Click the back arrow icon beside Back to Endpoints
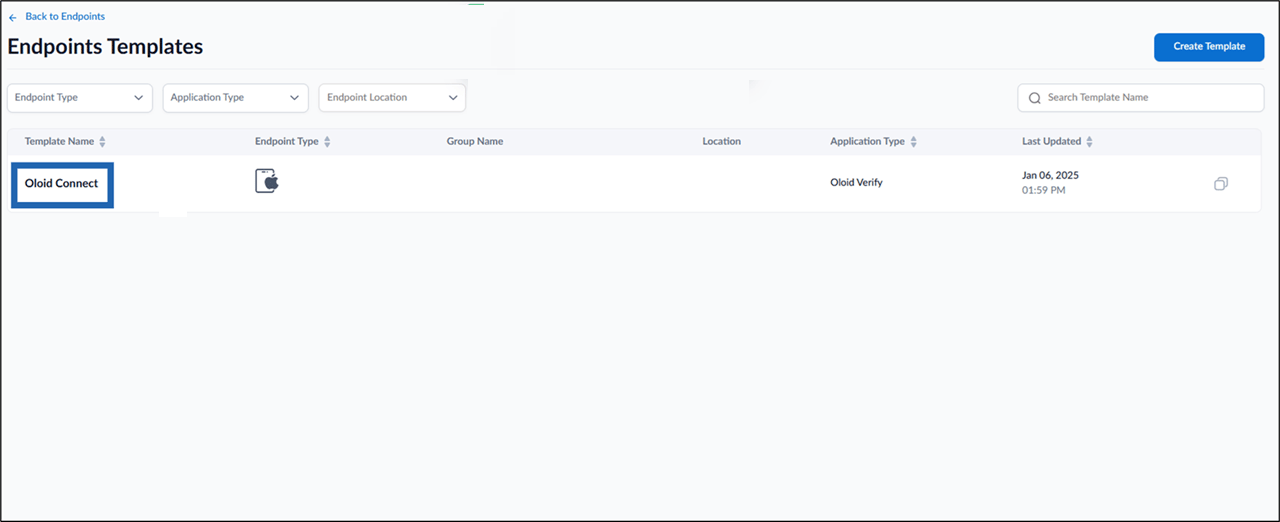 (13, 17)
